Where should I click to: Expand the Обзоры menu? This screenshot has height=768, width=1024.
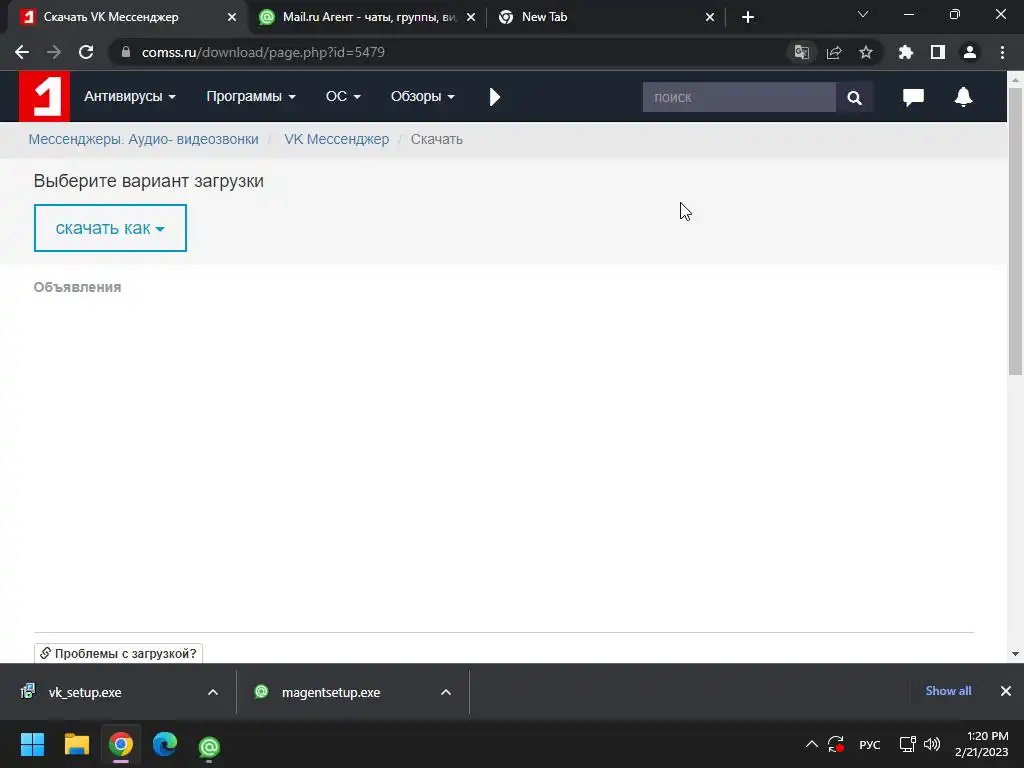(x=422, y=97)
